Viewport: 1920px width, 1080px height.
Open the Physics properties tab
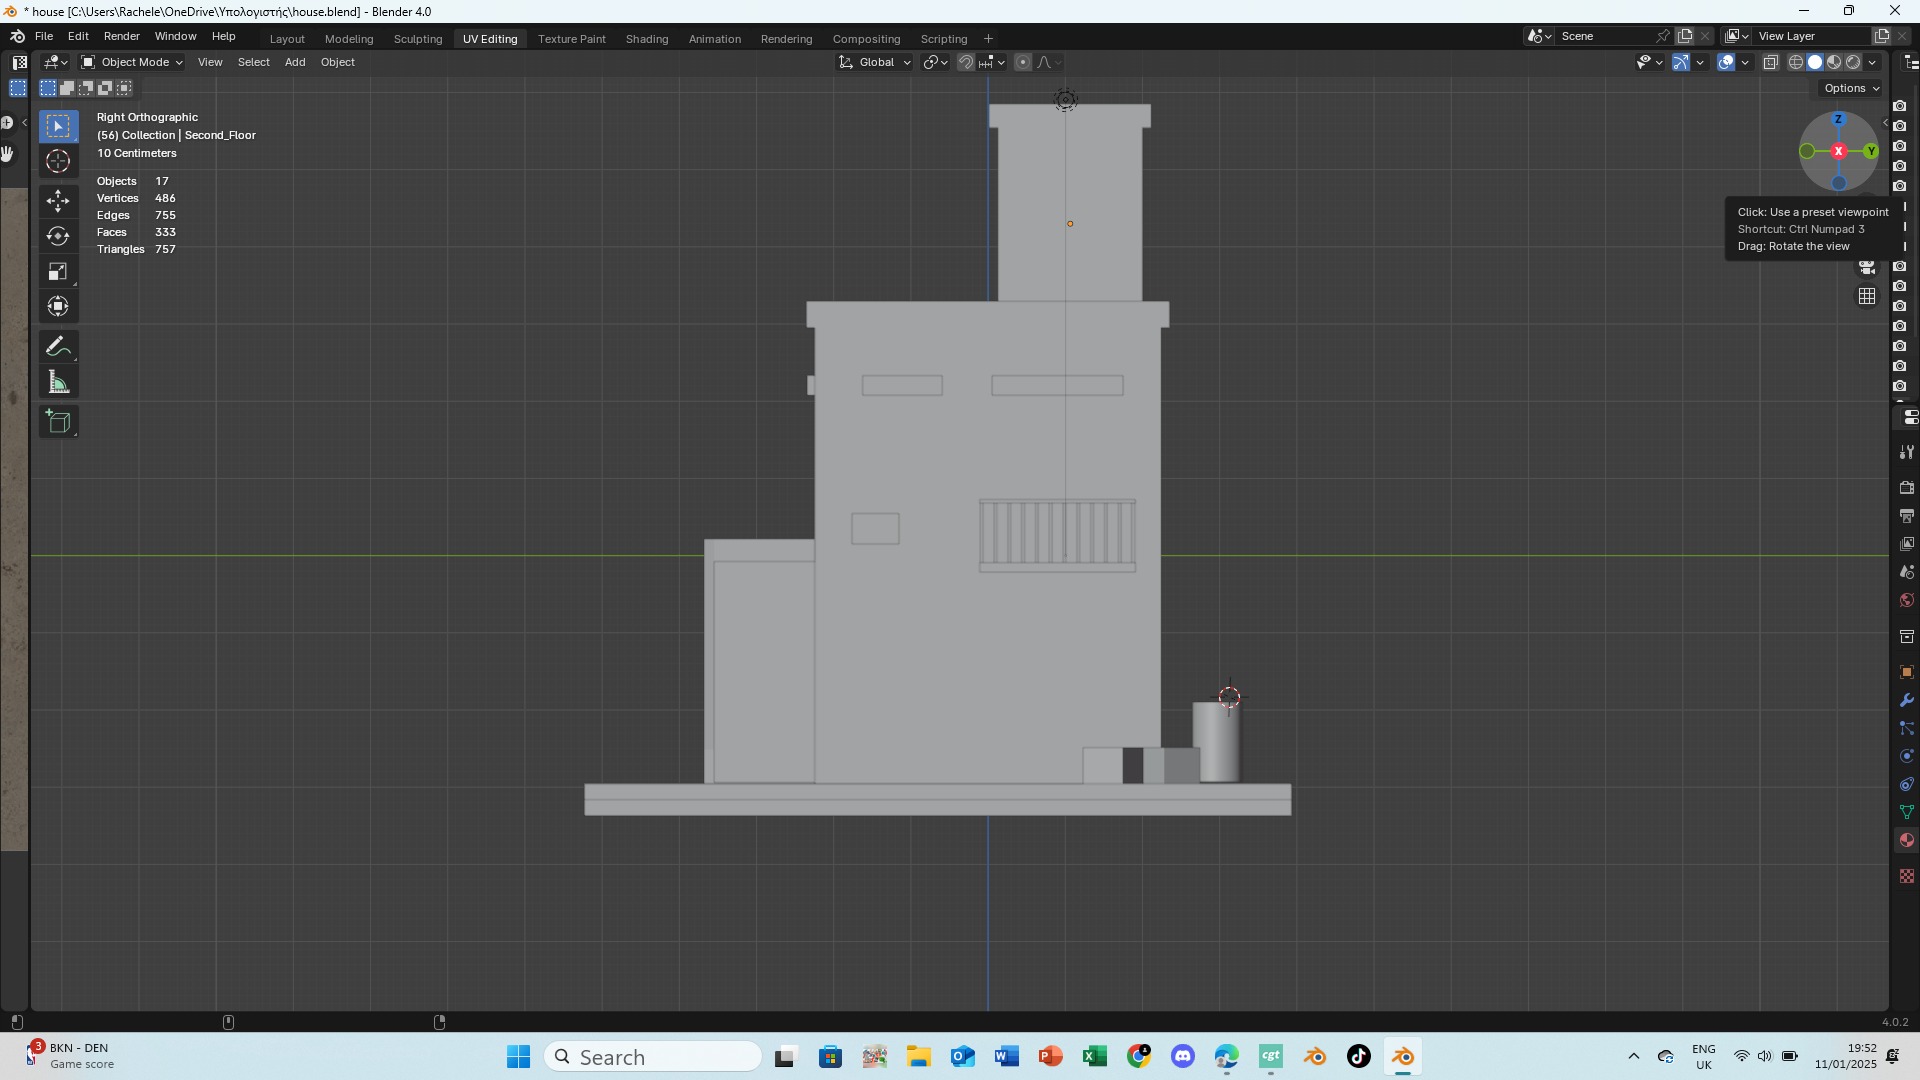coord(1907,756)
